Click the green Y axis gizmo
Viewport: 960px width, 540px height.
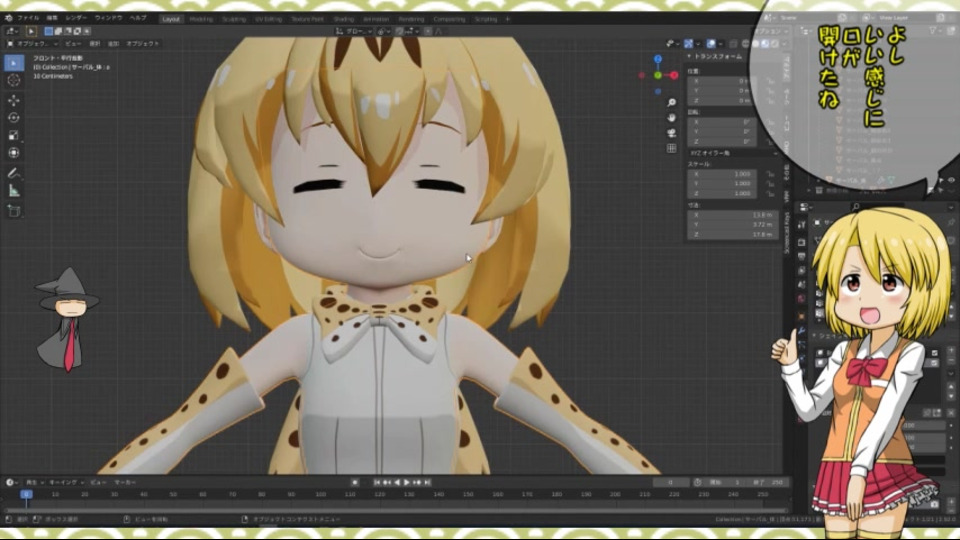coord(658,75)
